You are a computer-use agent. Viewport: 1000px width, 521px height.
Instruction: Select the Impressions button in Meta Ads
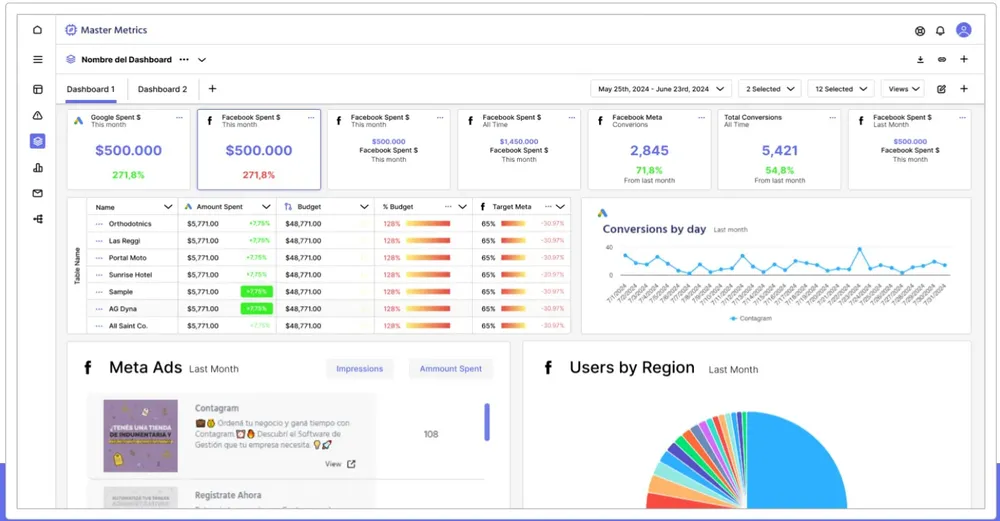tap(360, 369)
